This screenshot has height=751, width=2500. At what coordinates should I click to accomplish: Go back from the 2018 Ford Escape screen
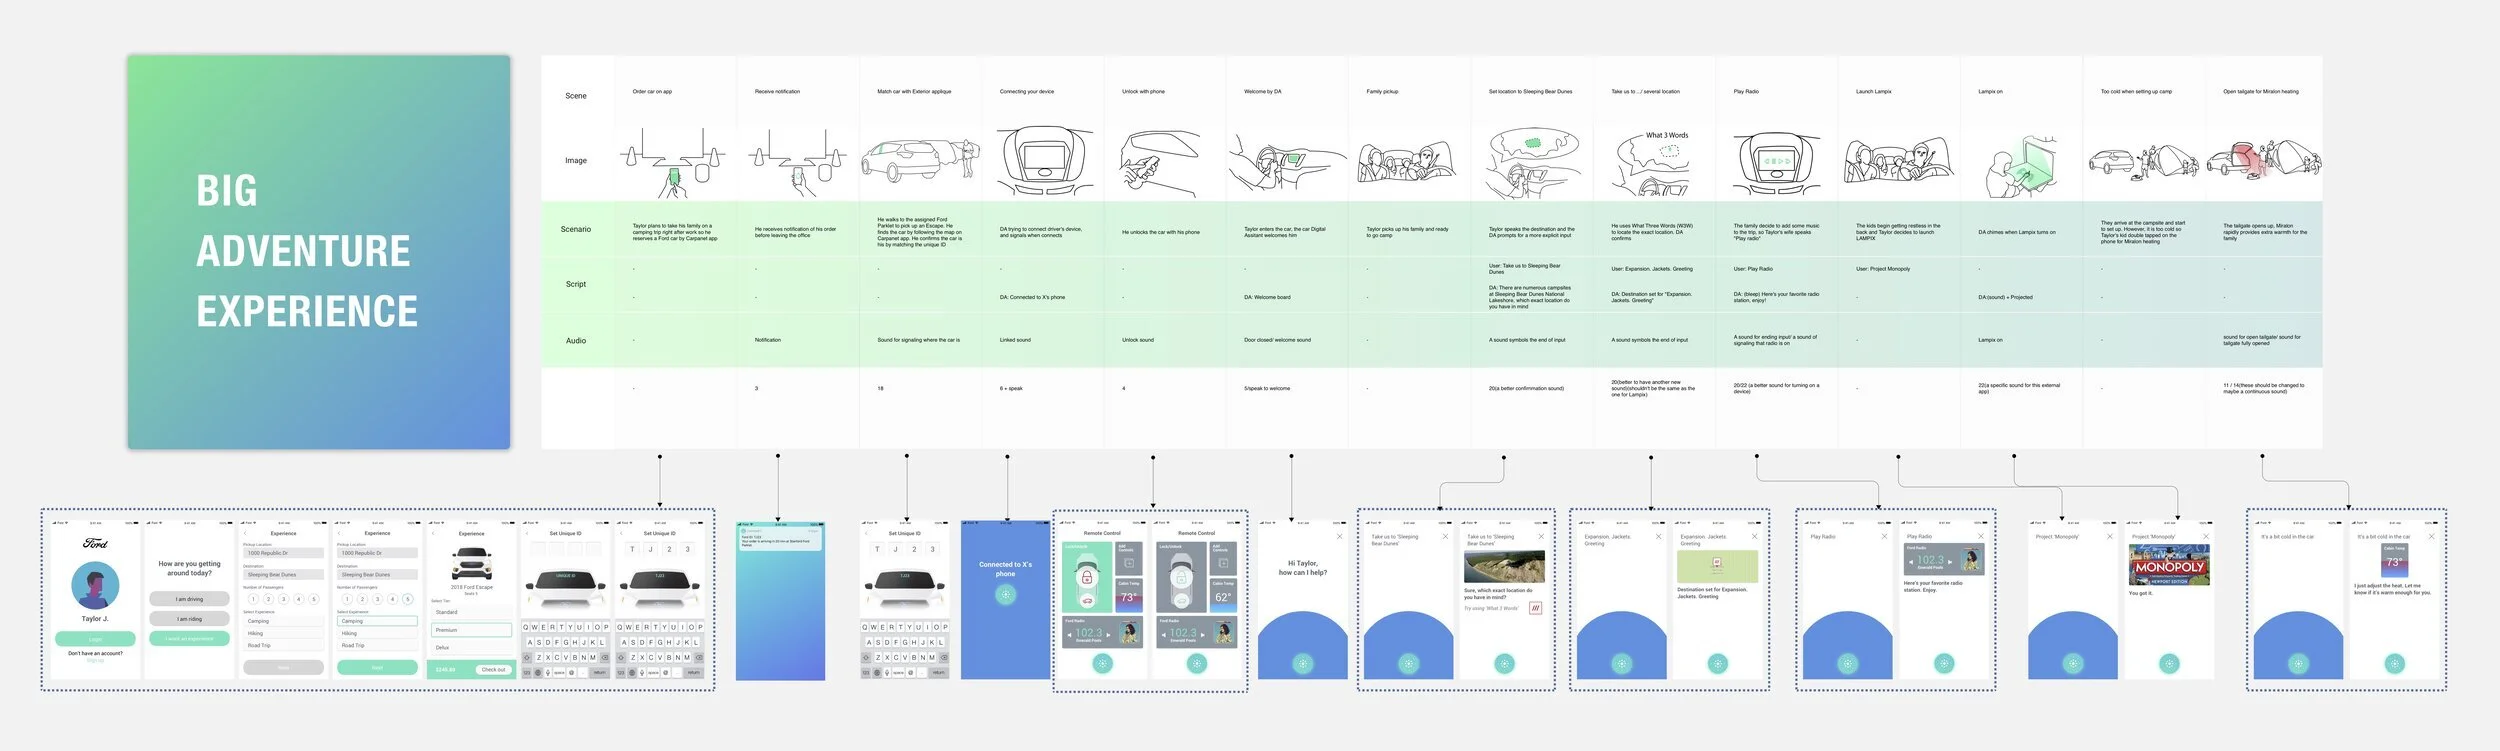435,533
